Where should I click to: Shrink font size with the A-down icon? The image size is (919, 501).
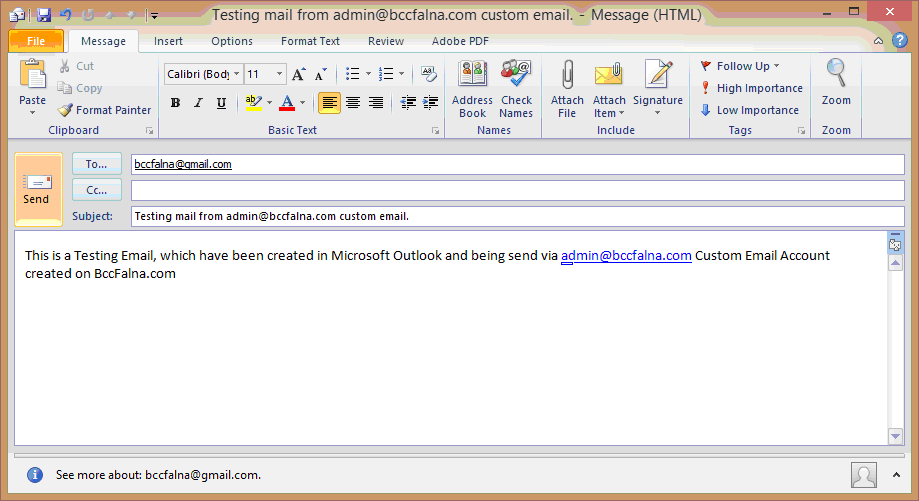pos(320,74)
